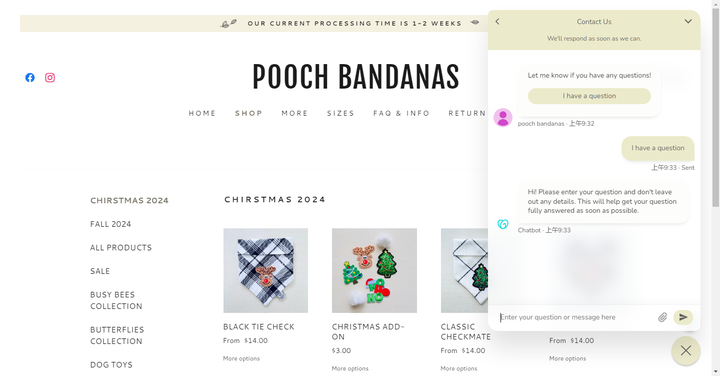Screen dimensions: 720x376
Task: Close the chat widget with round X button
Action: (x=686, y=351)
